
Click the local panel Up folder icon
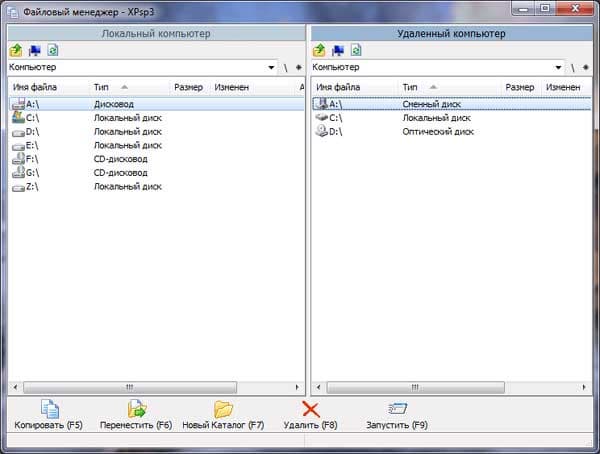tap(16, 50)
